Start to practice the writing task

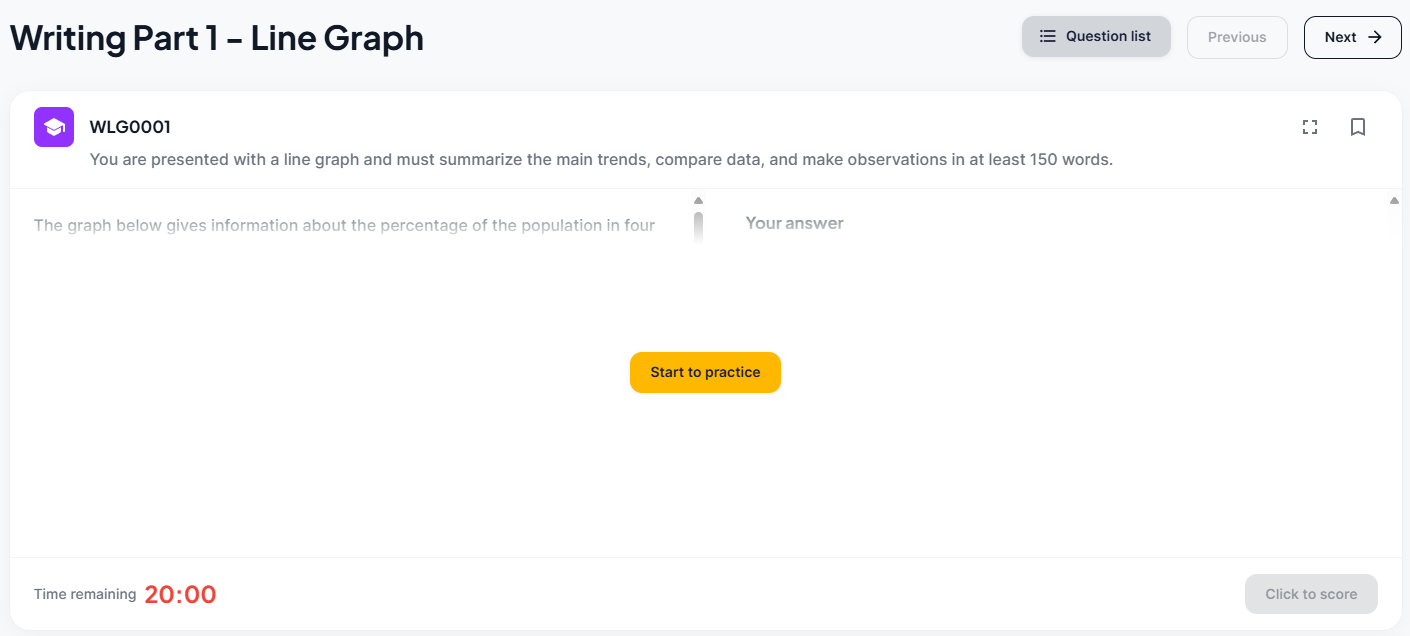[x=705, y=372]
